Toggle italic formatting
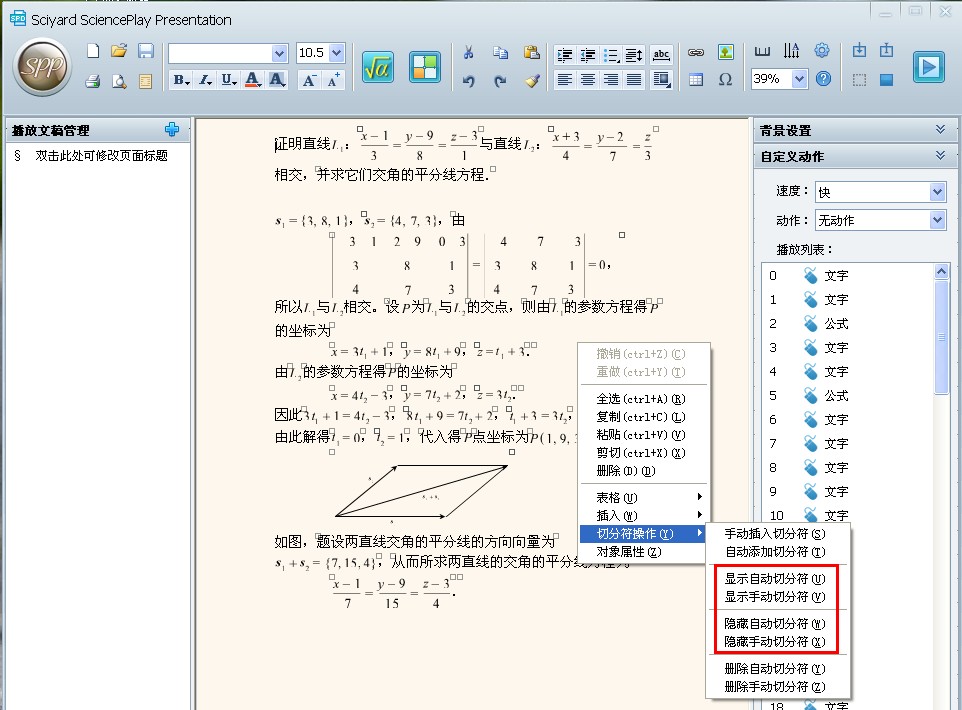 click(206, 80)
